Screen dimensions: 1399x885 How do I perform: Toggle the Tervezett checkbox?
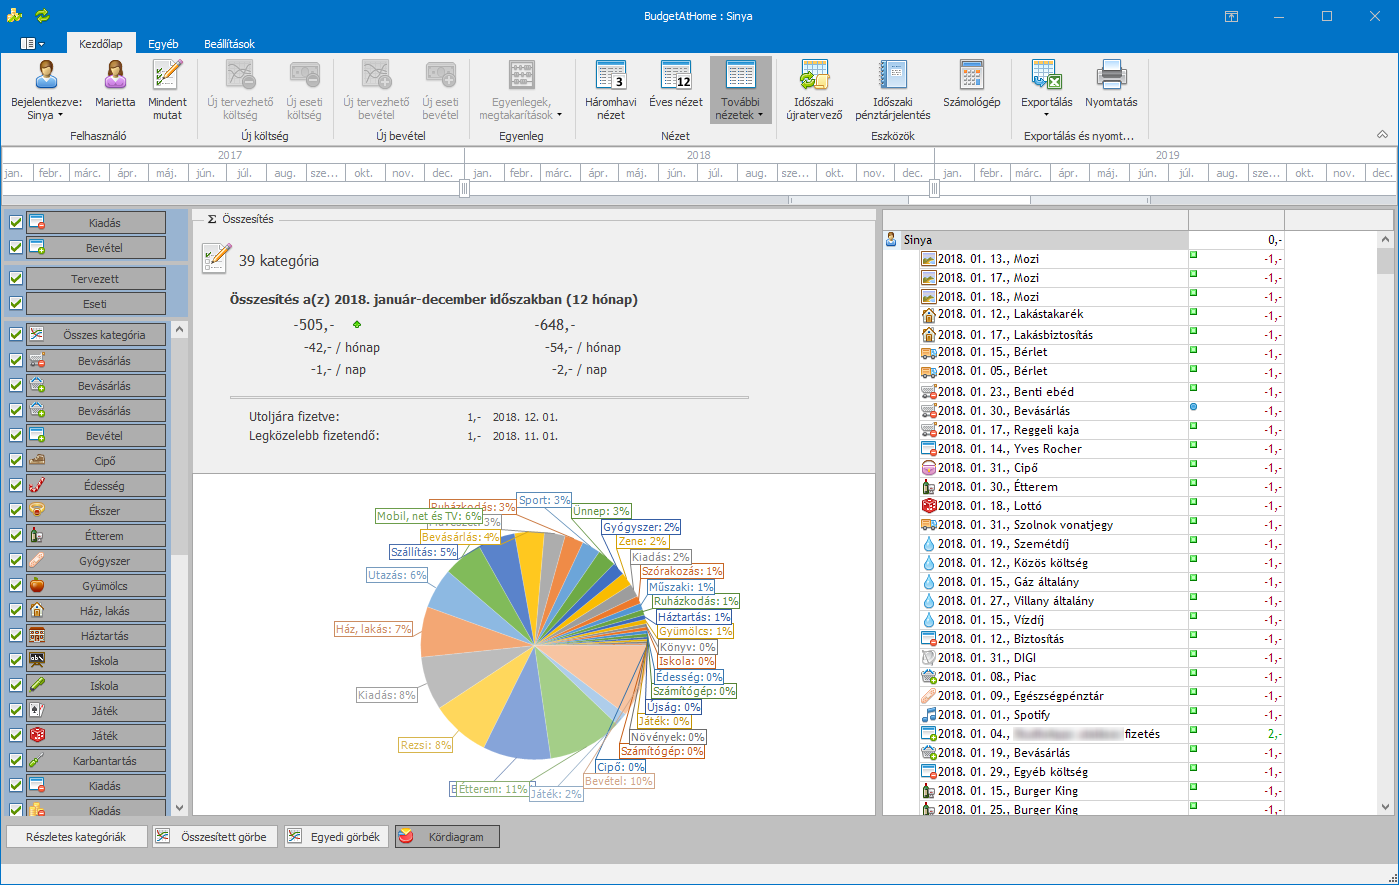point(16,279)
